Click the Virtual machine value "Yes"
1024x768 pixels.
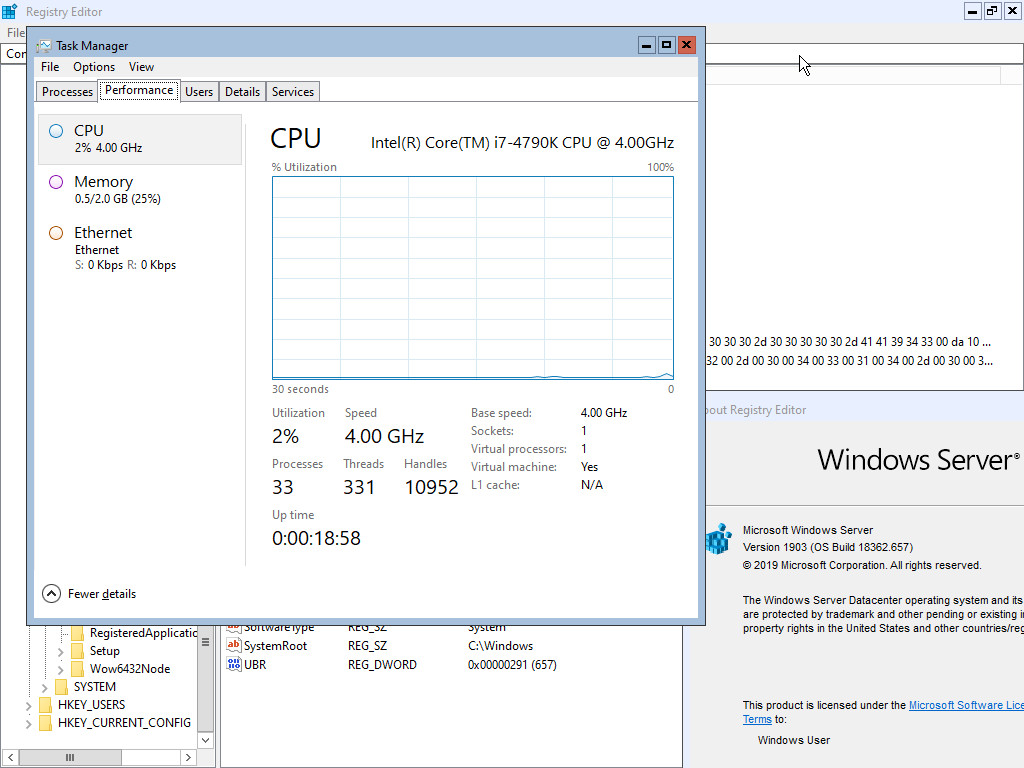pos(589,467)
